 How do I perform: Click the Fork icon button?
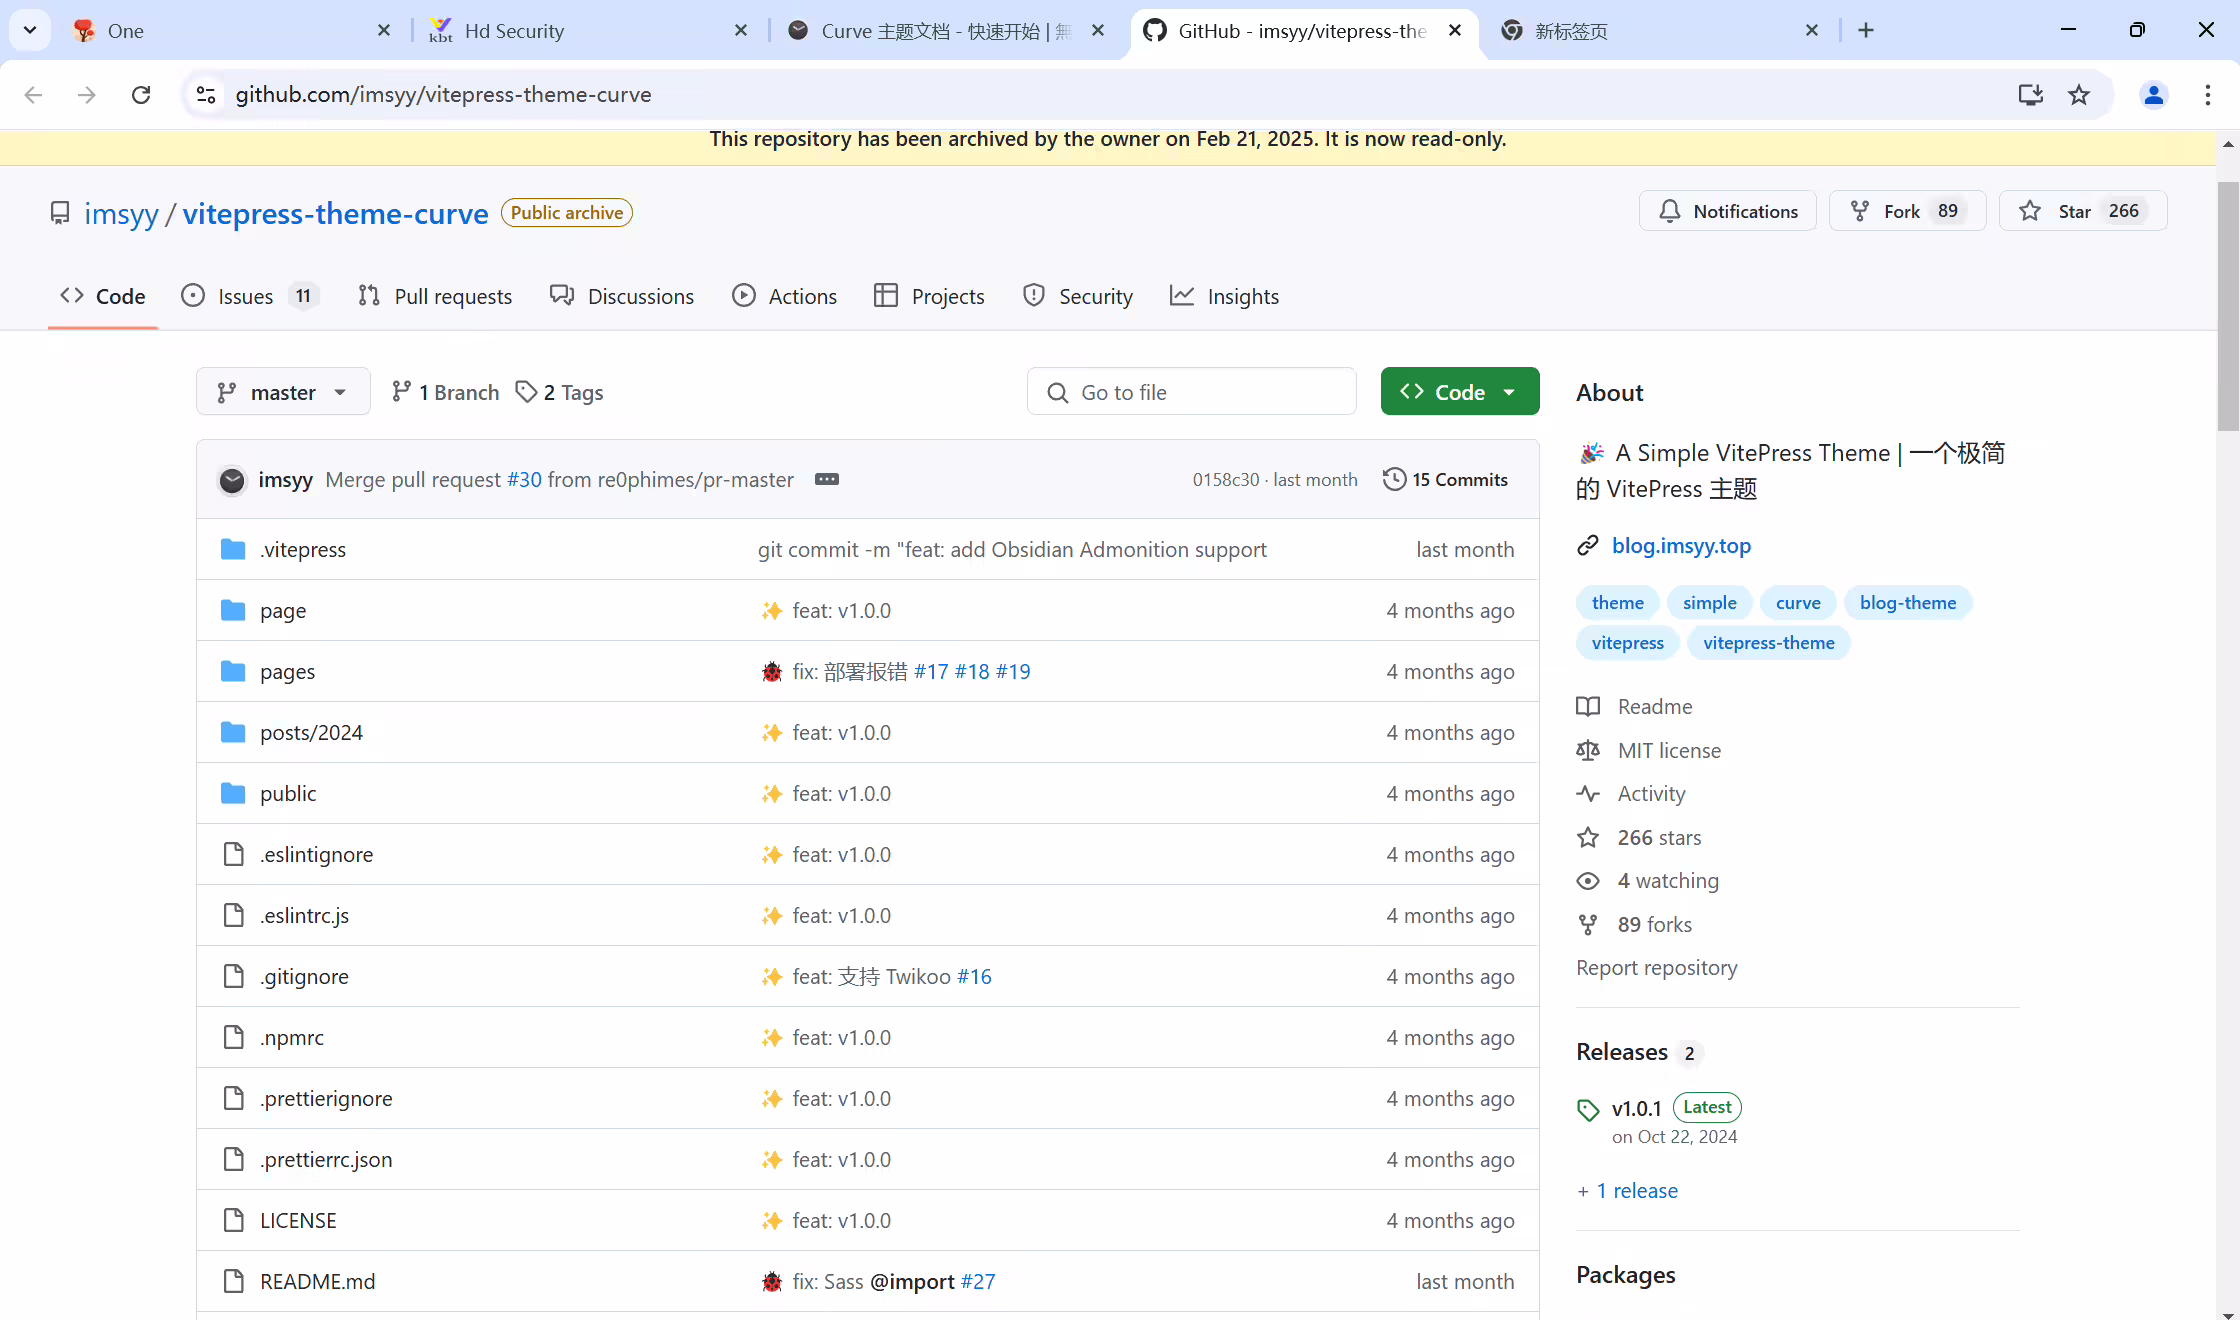(x=1859, y=211)
